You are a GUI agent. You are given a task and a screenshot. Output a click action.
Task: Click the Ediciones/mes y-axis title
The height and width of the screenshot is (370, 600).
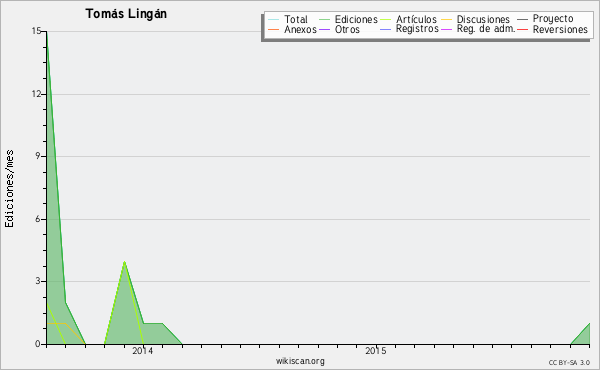9,189
